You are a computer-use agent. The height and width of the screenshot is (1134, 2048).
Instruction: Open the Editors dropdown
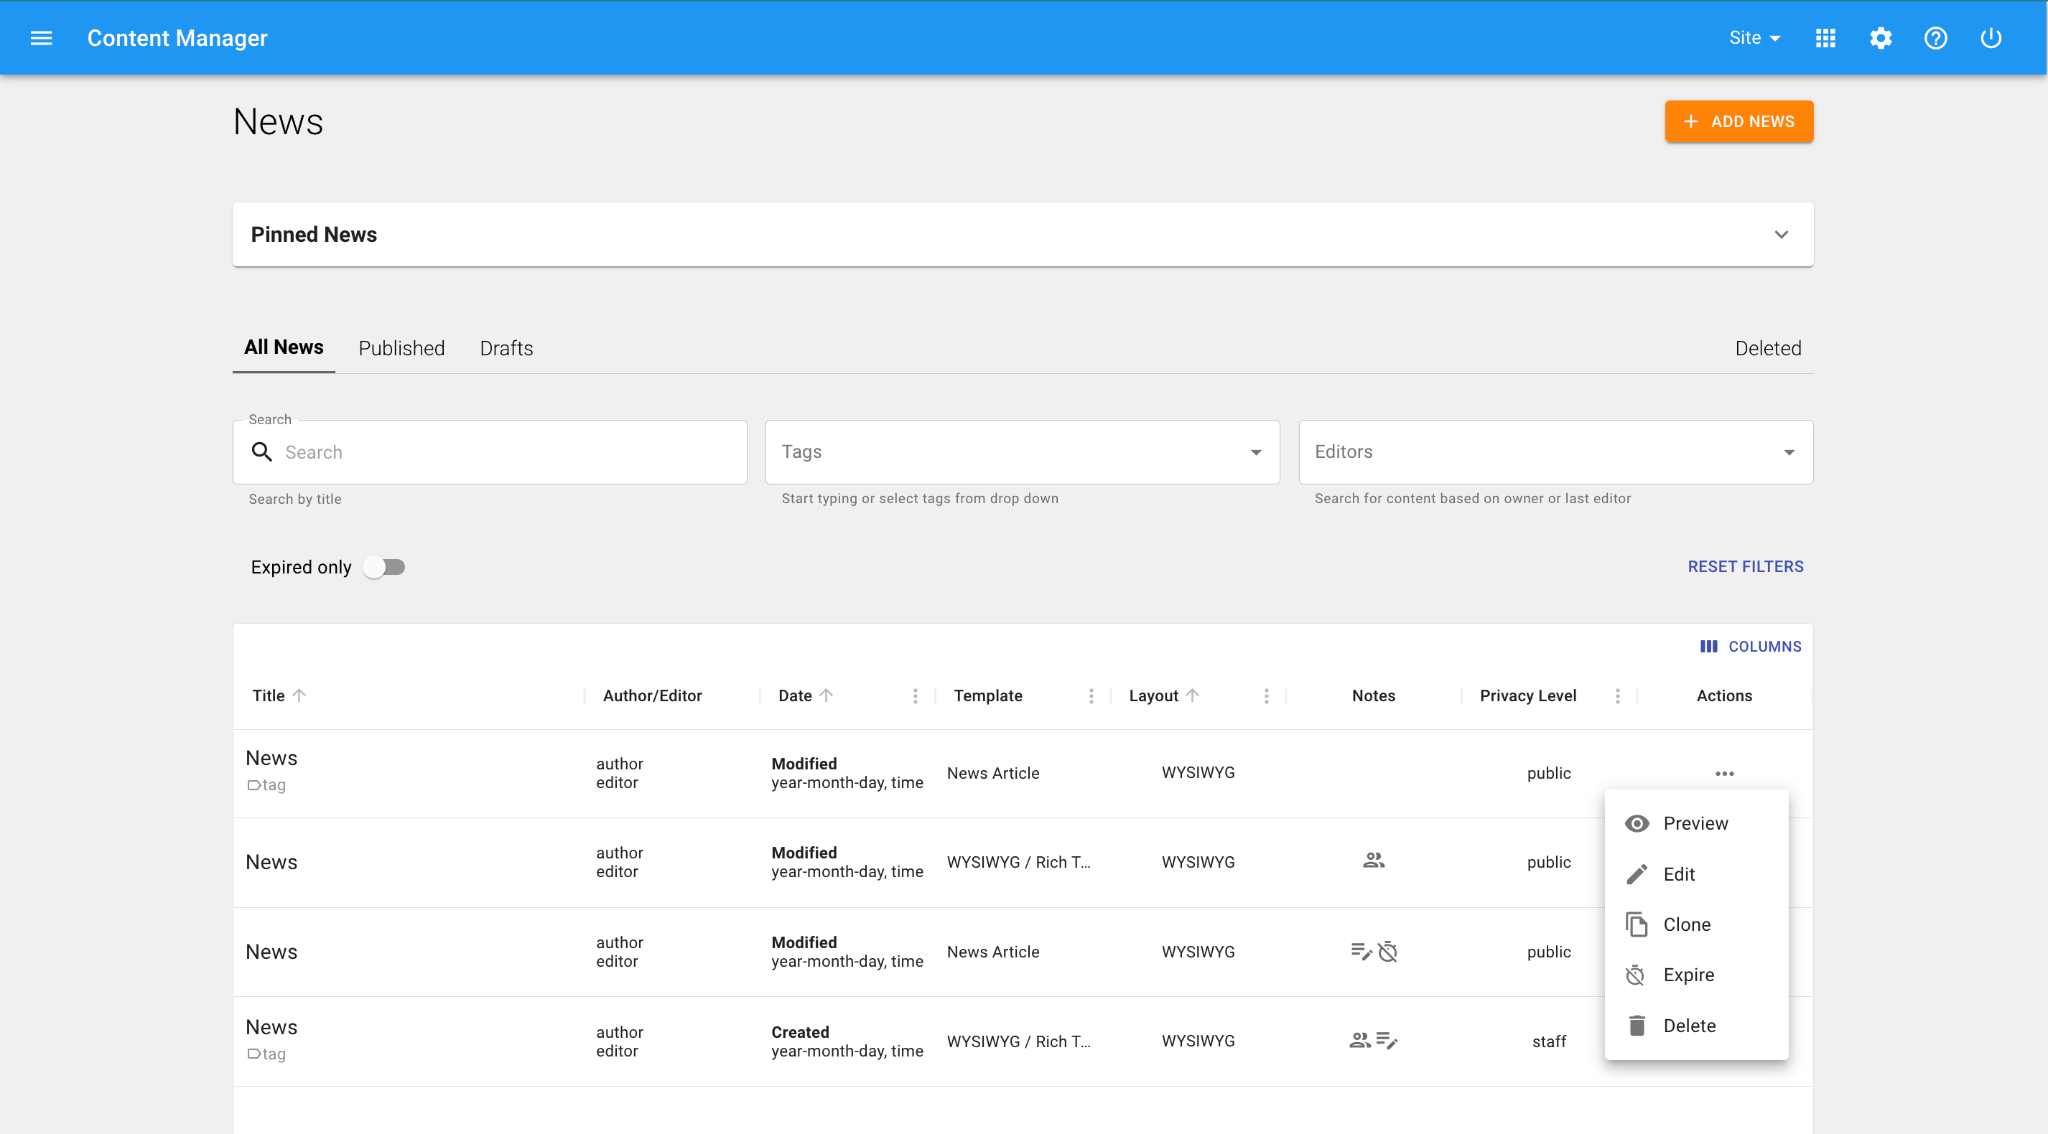click(x=1788, y=452)
